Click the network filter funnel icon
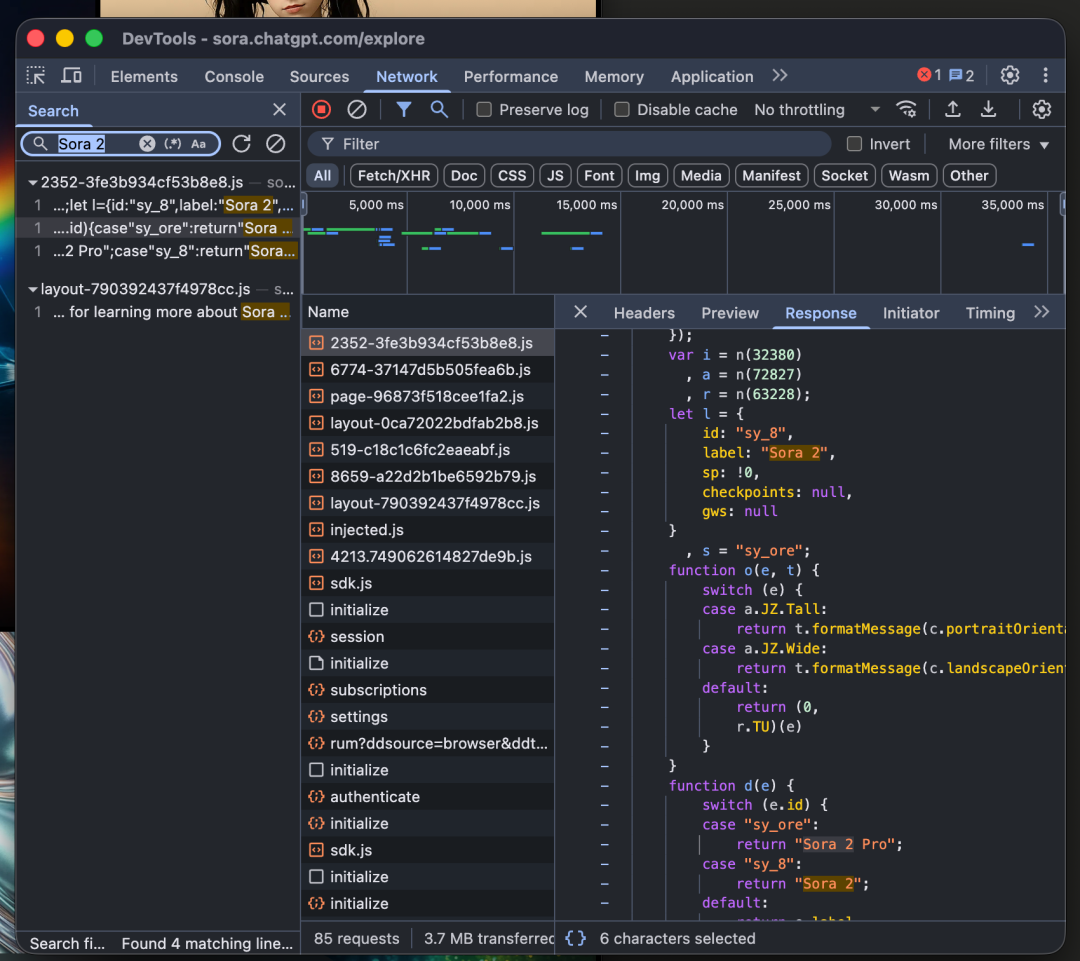This screenshot has height=961, width=1080. 403,110
